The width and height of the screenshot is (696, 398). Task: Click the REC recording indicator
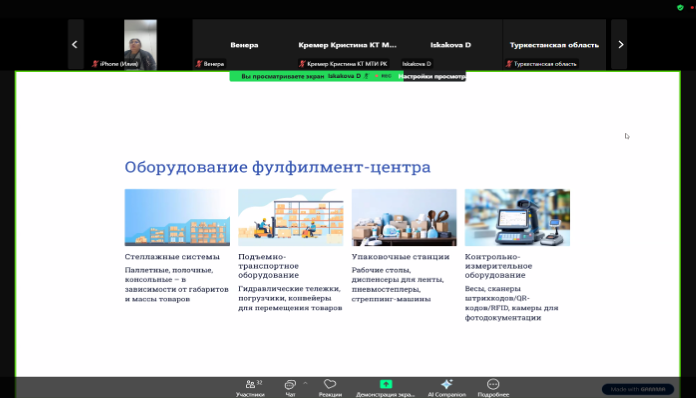tap(383, 76)
